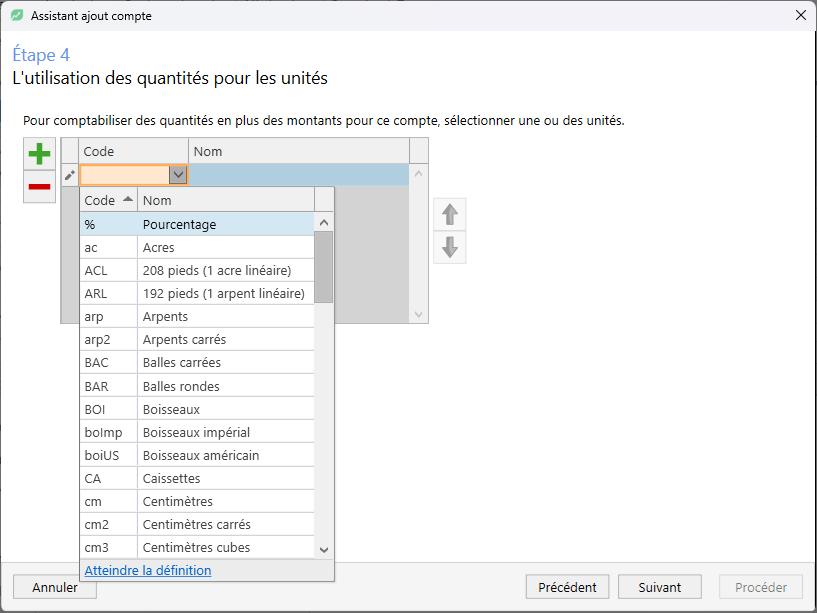Click the main grid Code column header

pos(133,151)
